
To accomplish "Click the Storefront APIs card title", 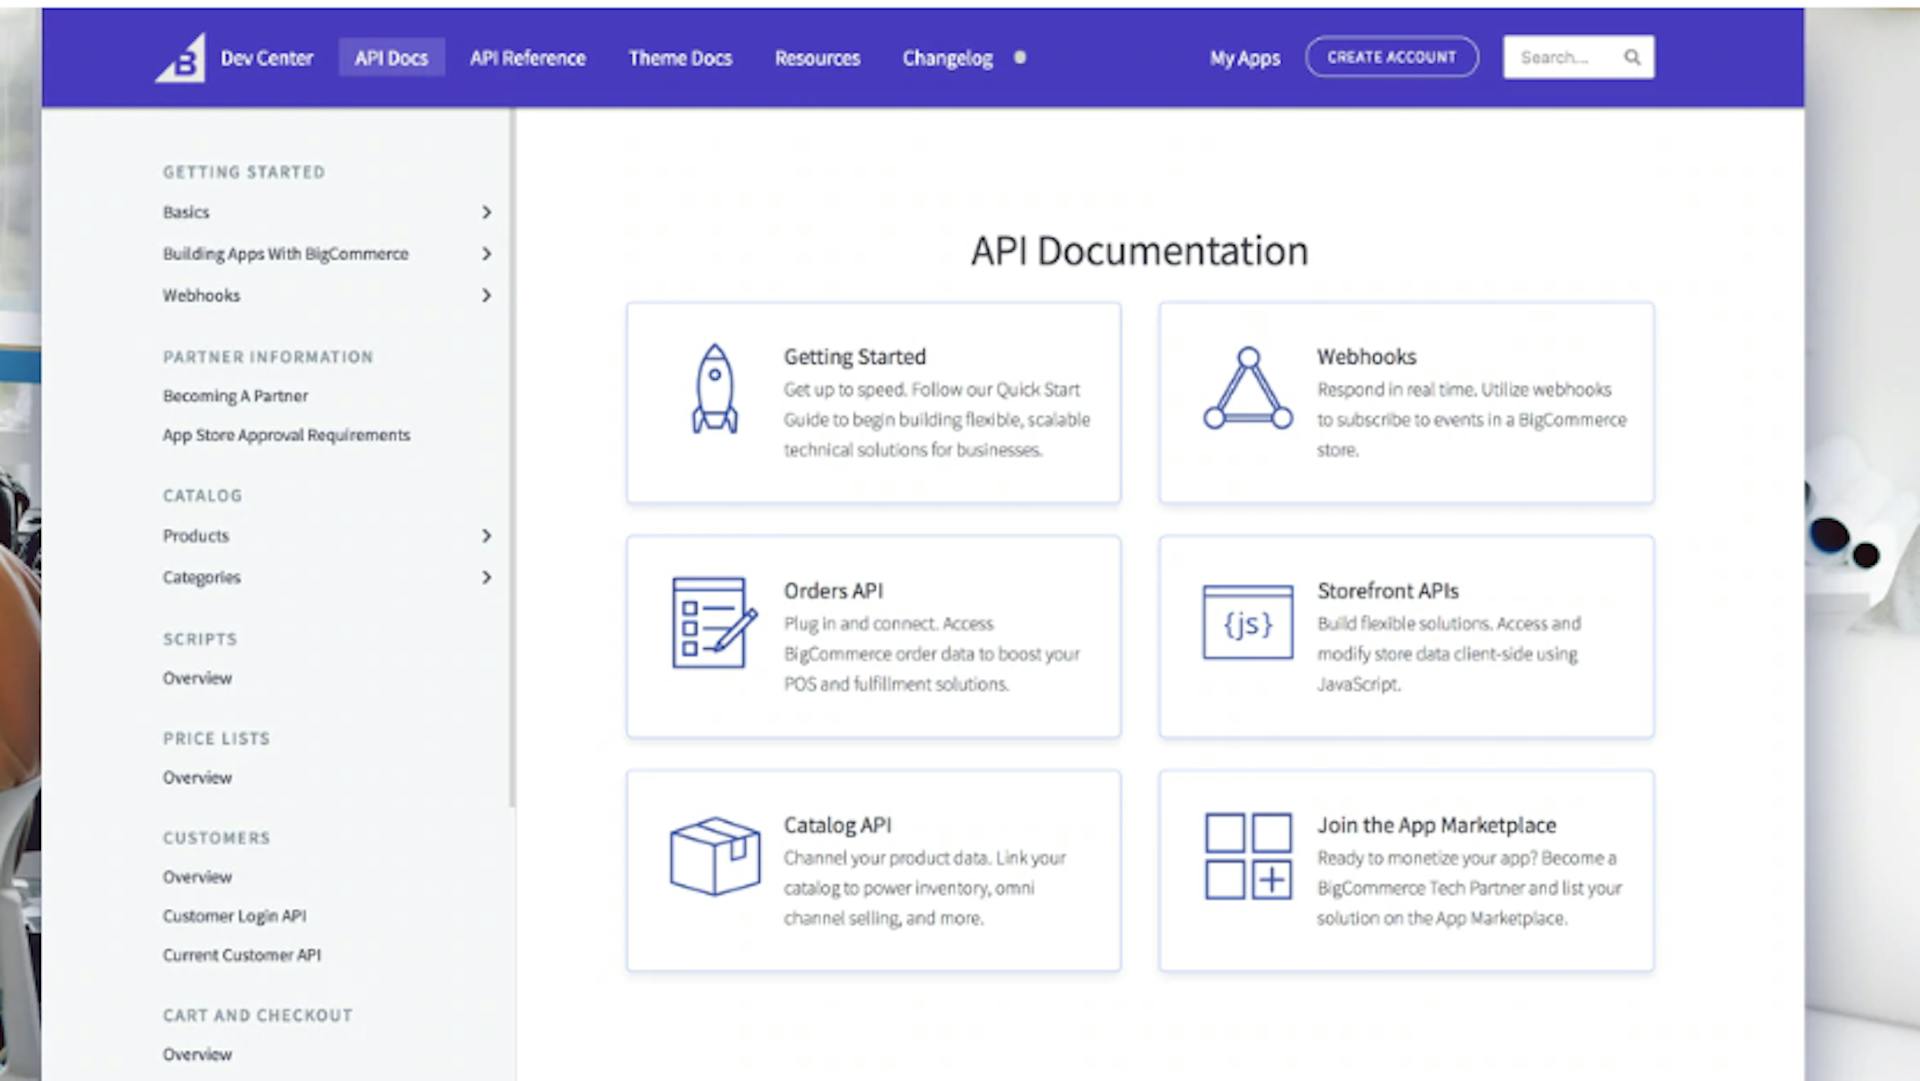I will pyautogui.click(x=1387, y=591).
